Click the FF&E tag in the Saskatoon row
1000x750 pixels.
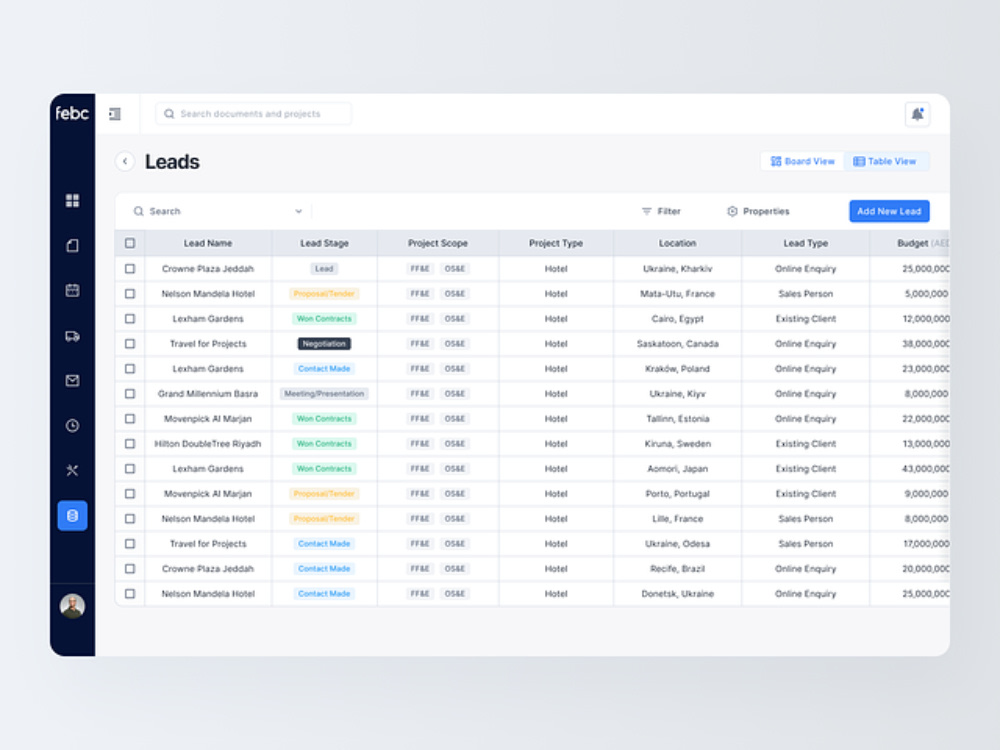click(x=420, y=344)
